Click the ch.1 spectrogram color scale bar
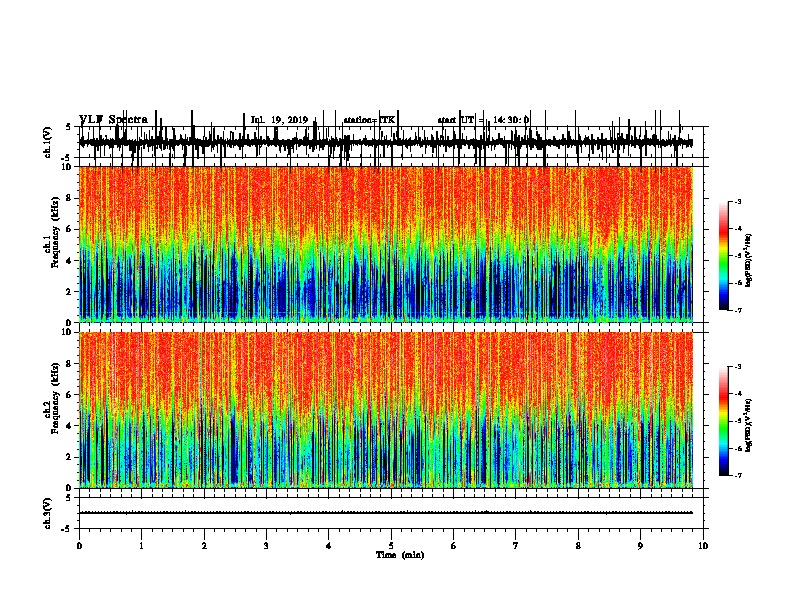792x612 pixels. [724, 256]
